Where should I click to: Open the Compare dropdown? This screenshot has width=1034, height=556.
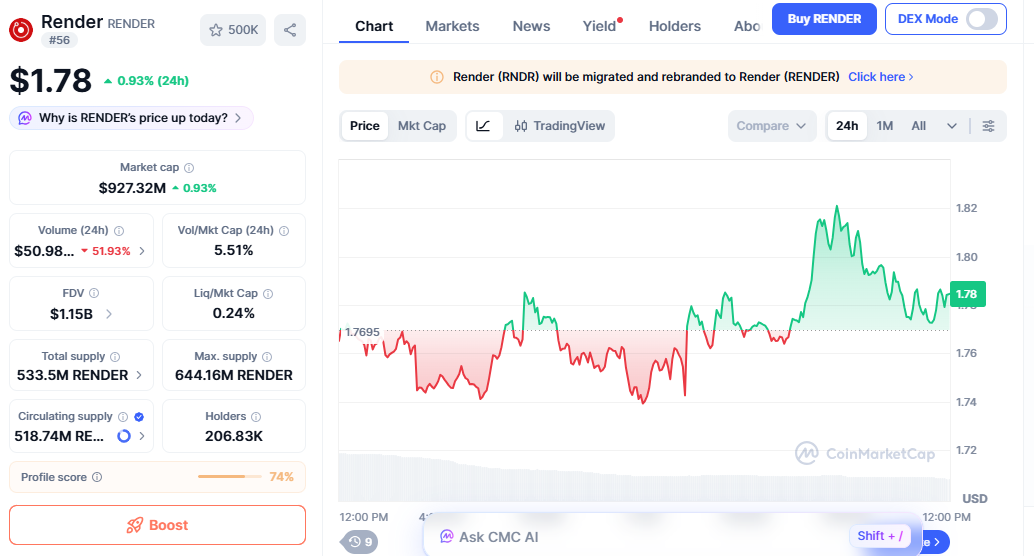[772, 126]
